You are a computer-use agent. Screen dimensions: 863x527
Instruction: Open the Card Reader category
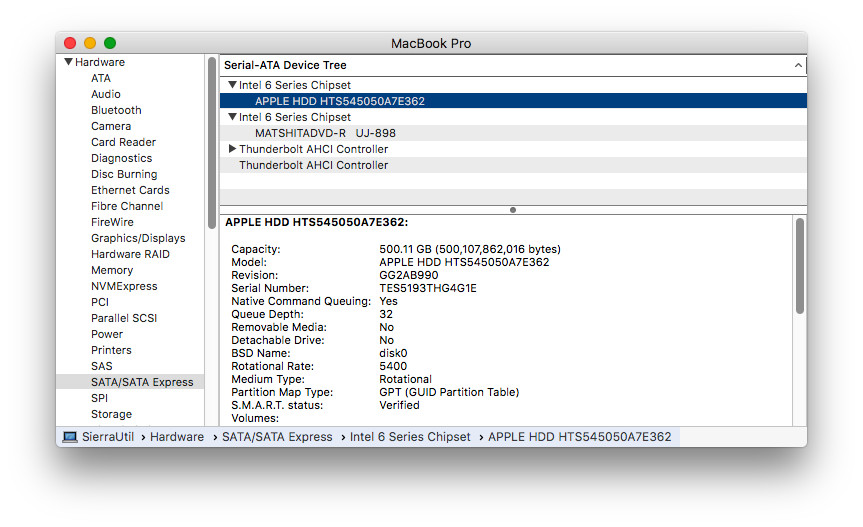[x=123, y=142]
